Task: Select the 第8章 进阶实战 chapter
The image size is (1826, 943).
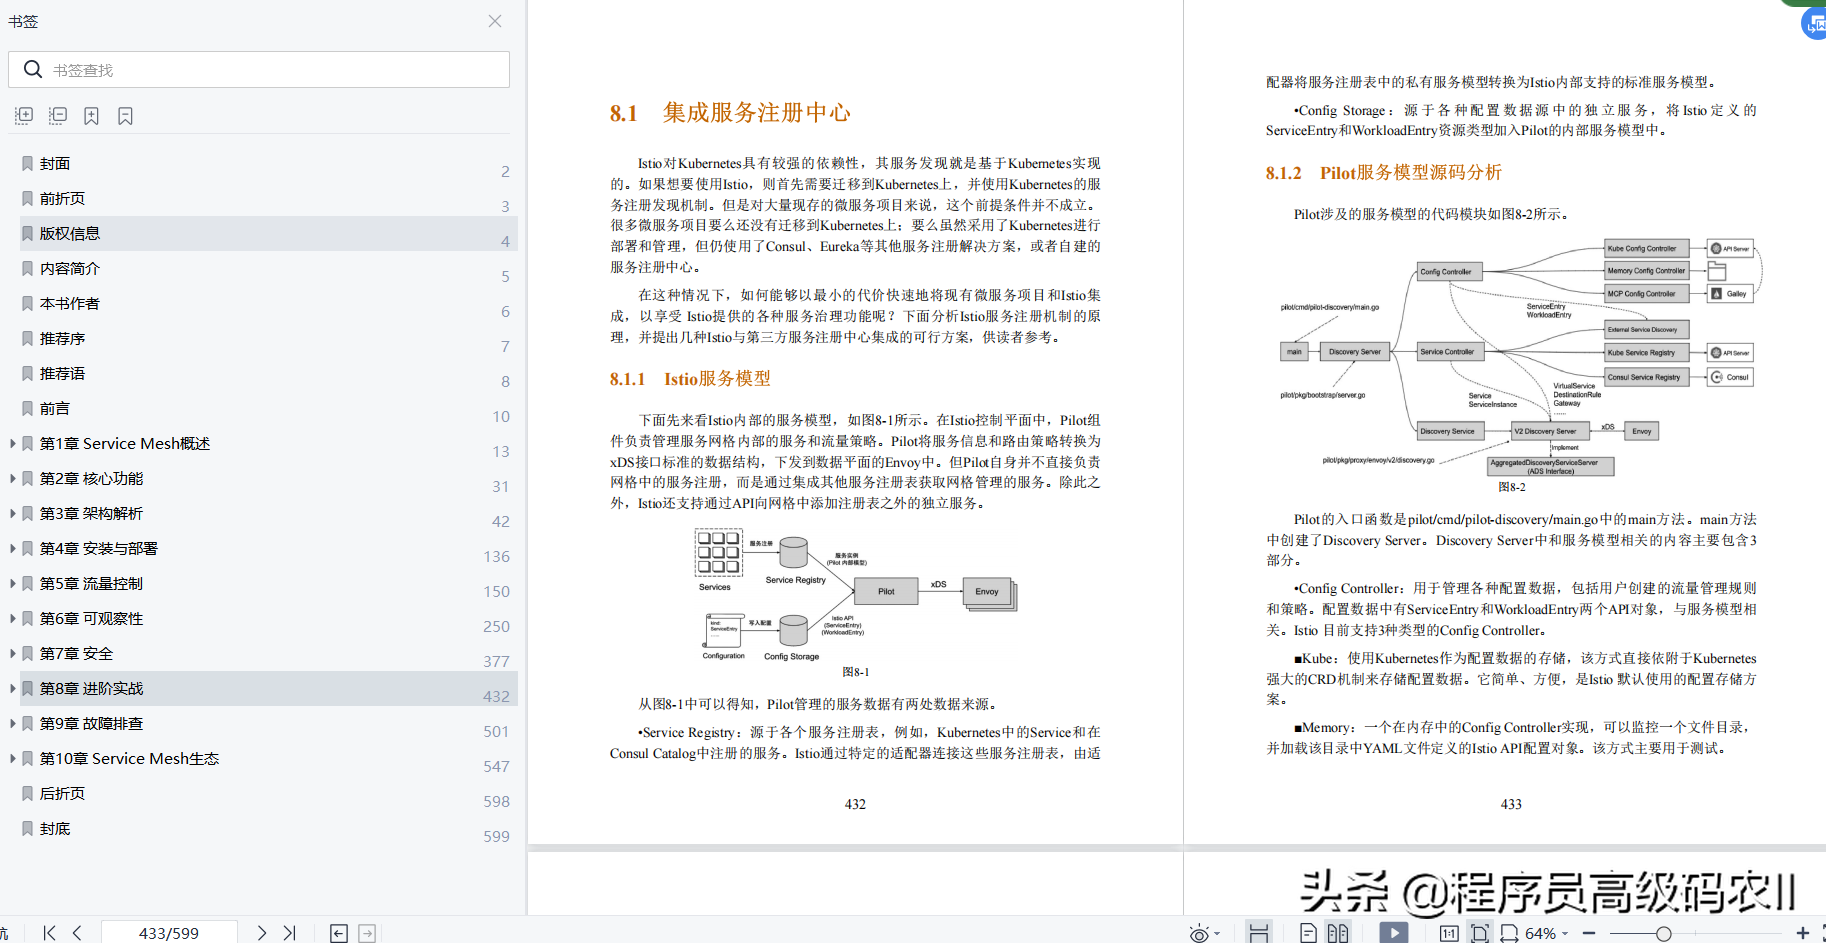Action: click(92, 688)
